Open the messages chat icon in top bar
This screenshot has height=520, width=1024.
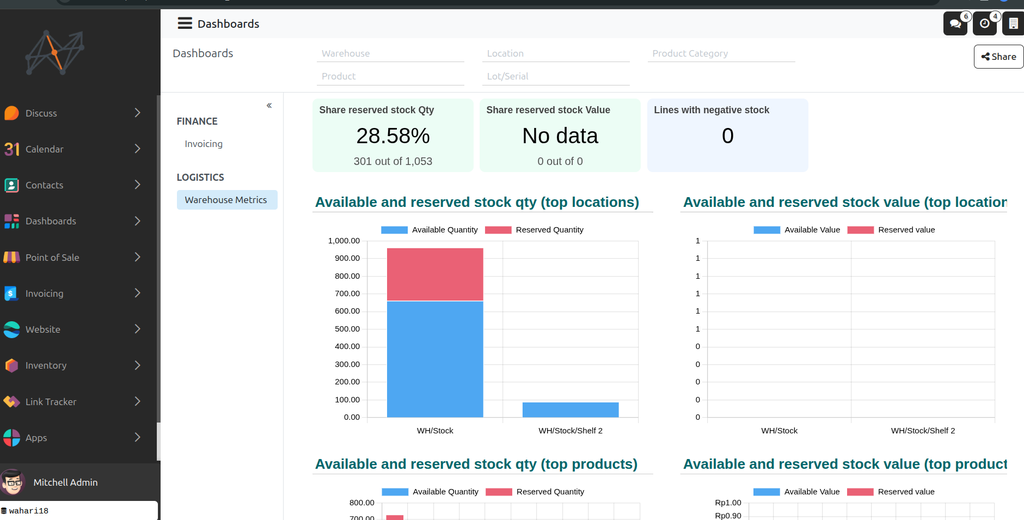click(956, 24)
